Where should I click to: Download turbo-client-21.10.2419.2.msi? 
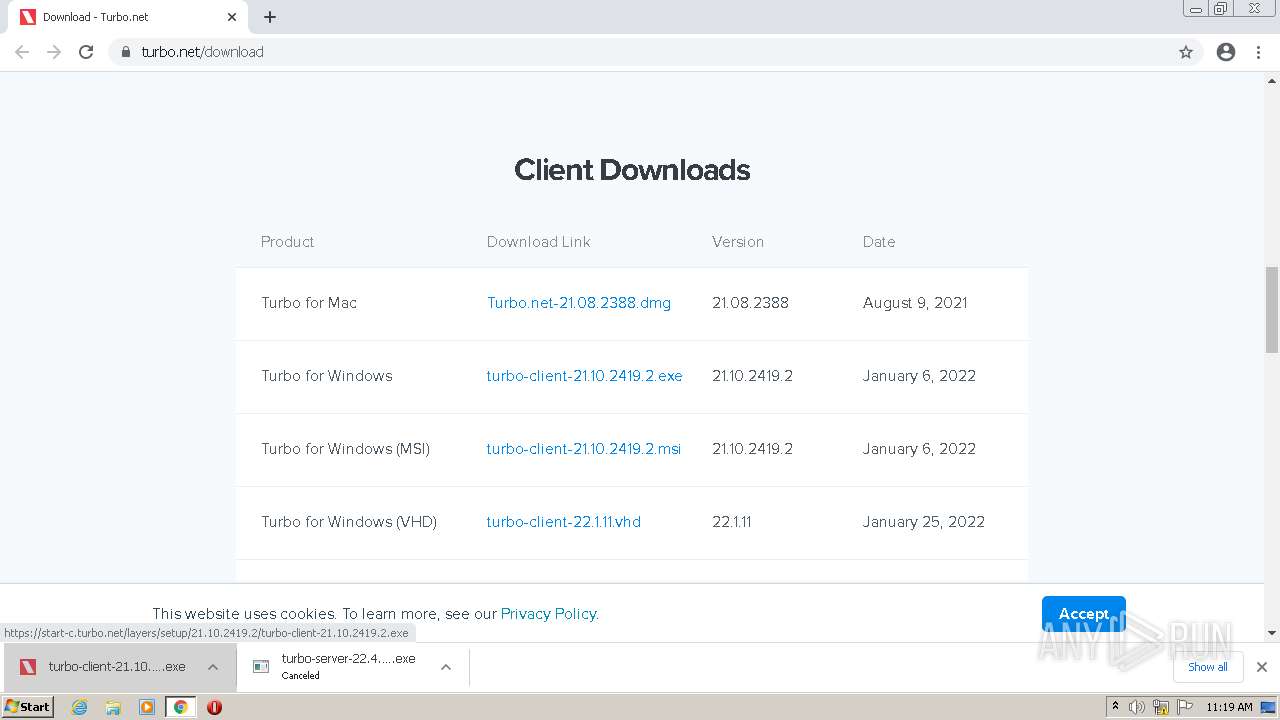pyautogui.click(x=584, y=449)
